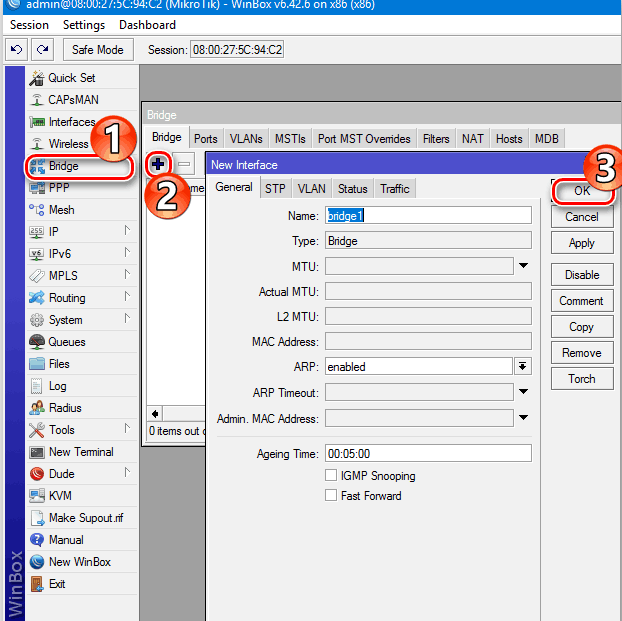Image resolution: width=622 pixels, height=621 pixels.
Task: Enable the IGMP Snooping checkbox
Action: pyautogui.click(x=332, y=476)
